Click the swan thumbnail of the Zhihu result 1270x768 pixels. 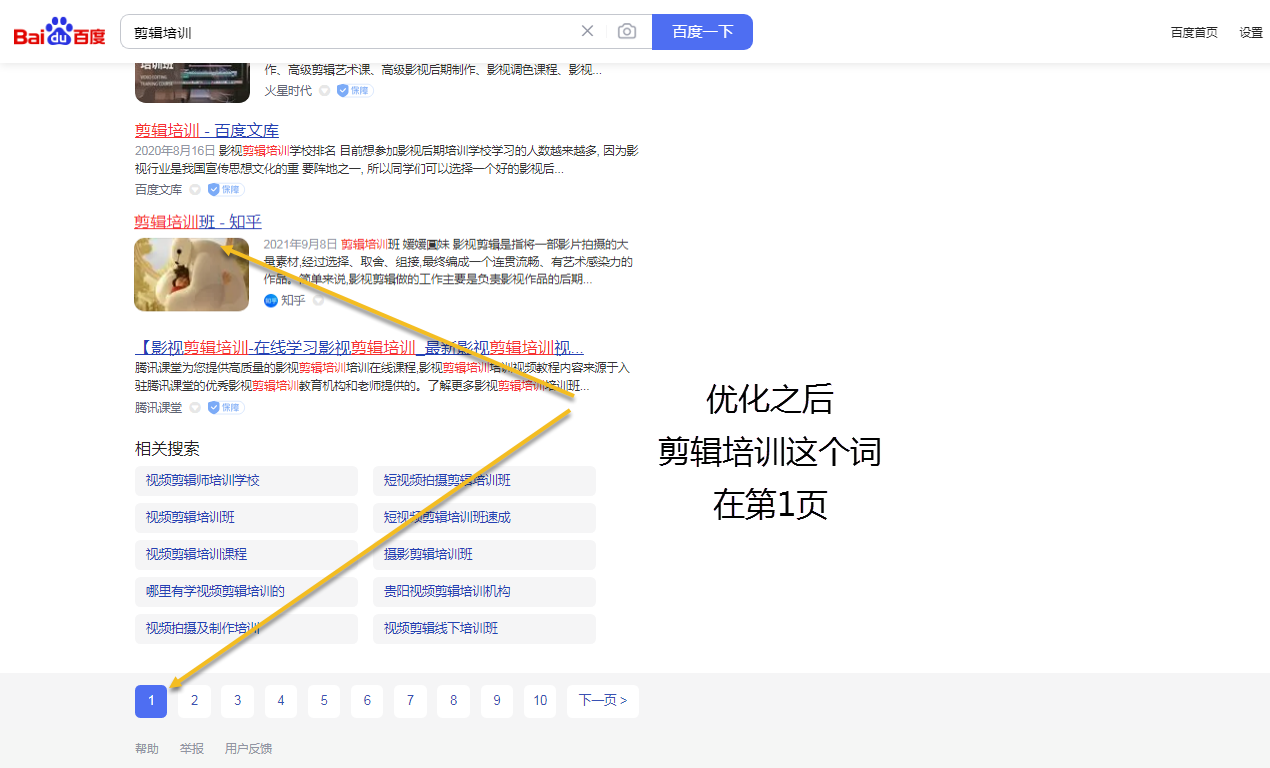(191, 273)
